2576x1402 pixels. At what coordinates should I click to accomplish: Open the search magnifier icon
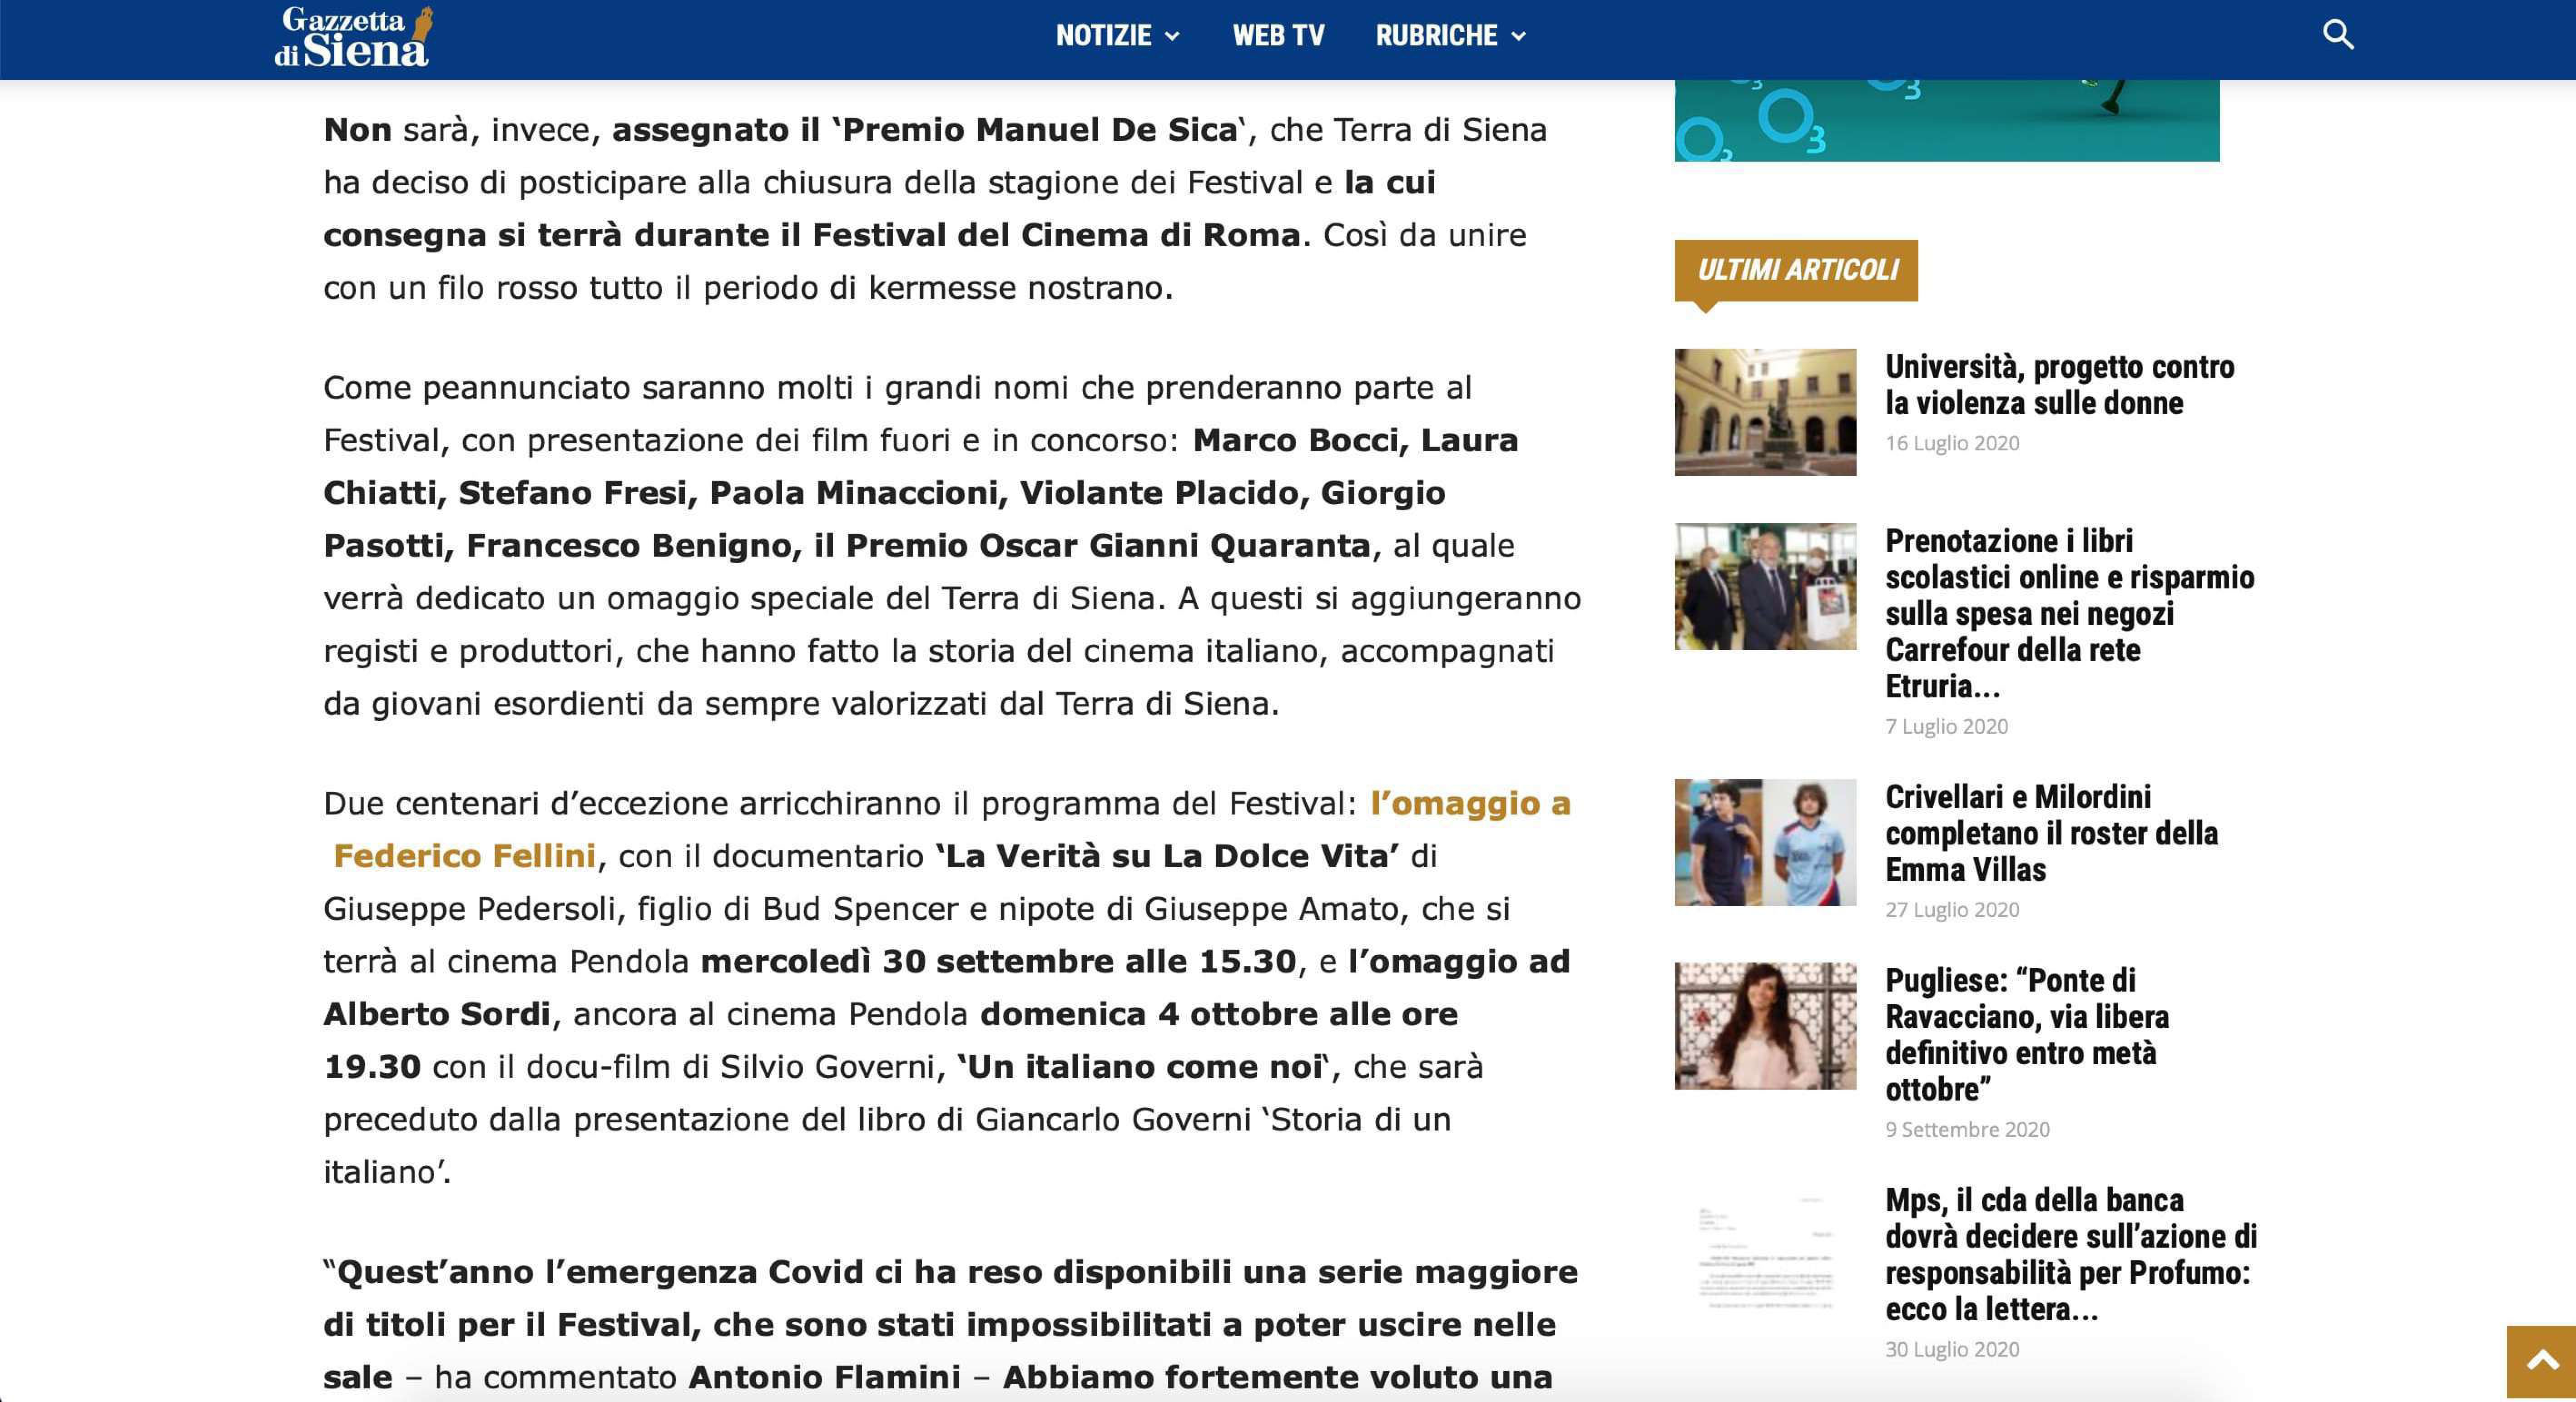[x=2337, y=35]
